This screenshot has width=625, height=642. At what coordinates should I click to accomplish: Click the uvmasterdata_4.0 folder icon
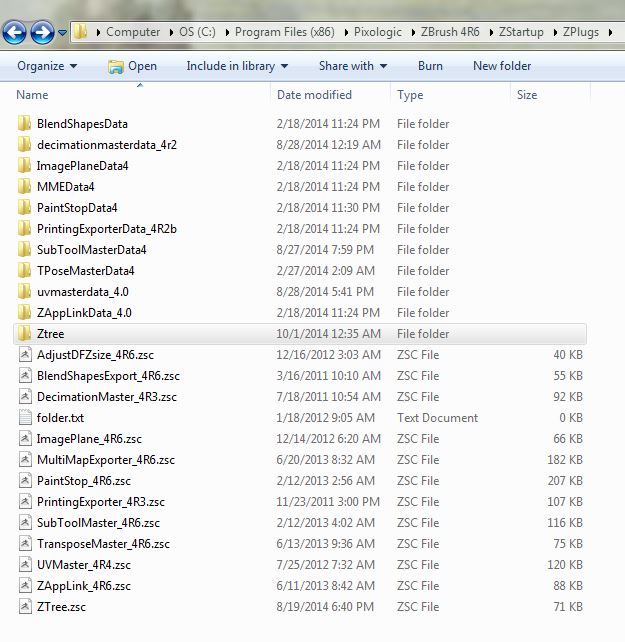25,291
